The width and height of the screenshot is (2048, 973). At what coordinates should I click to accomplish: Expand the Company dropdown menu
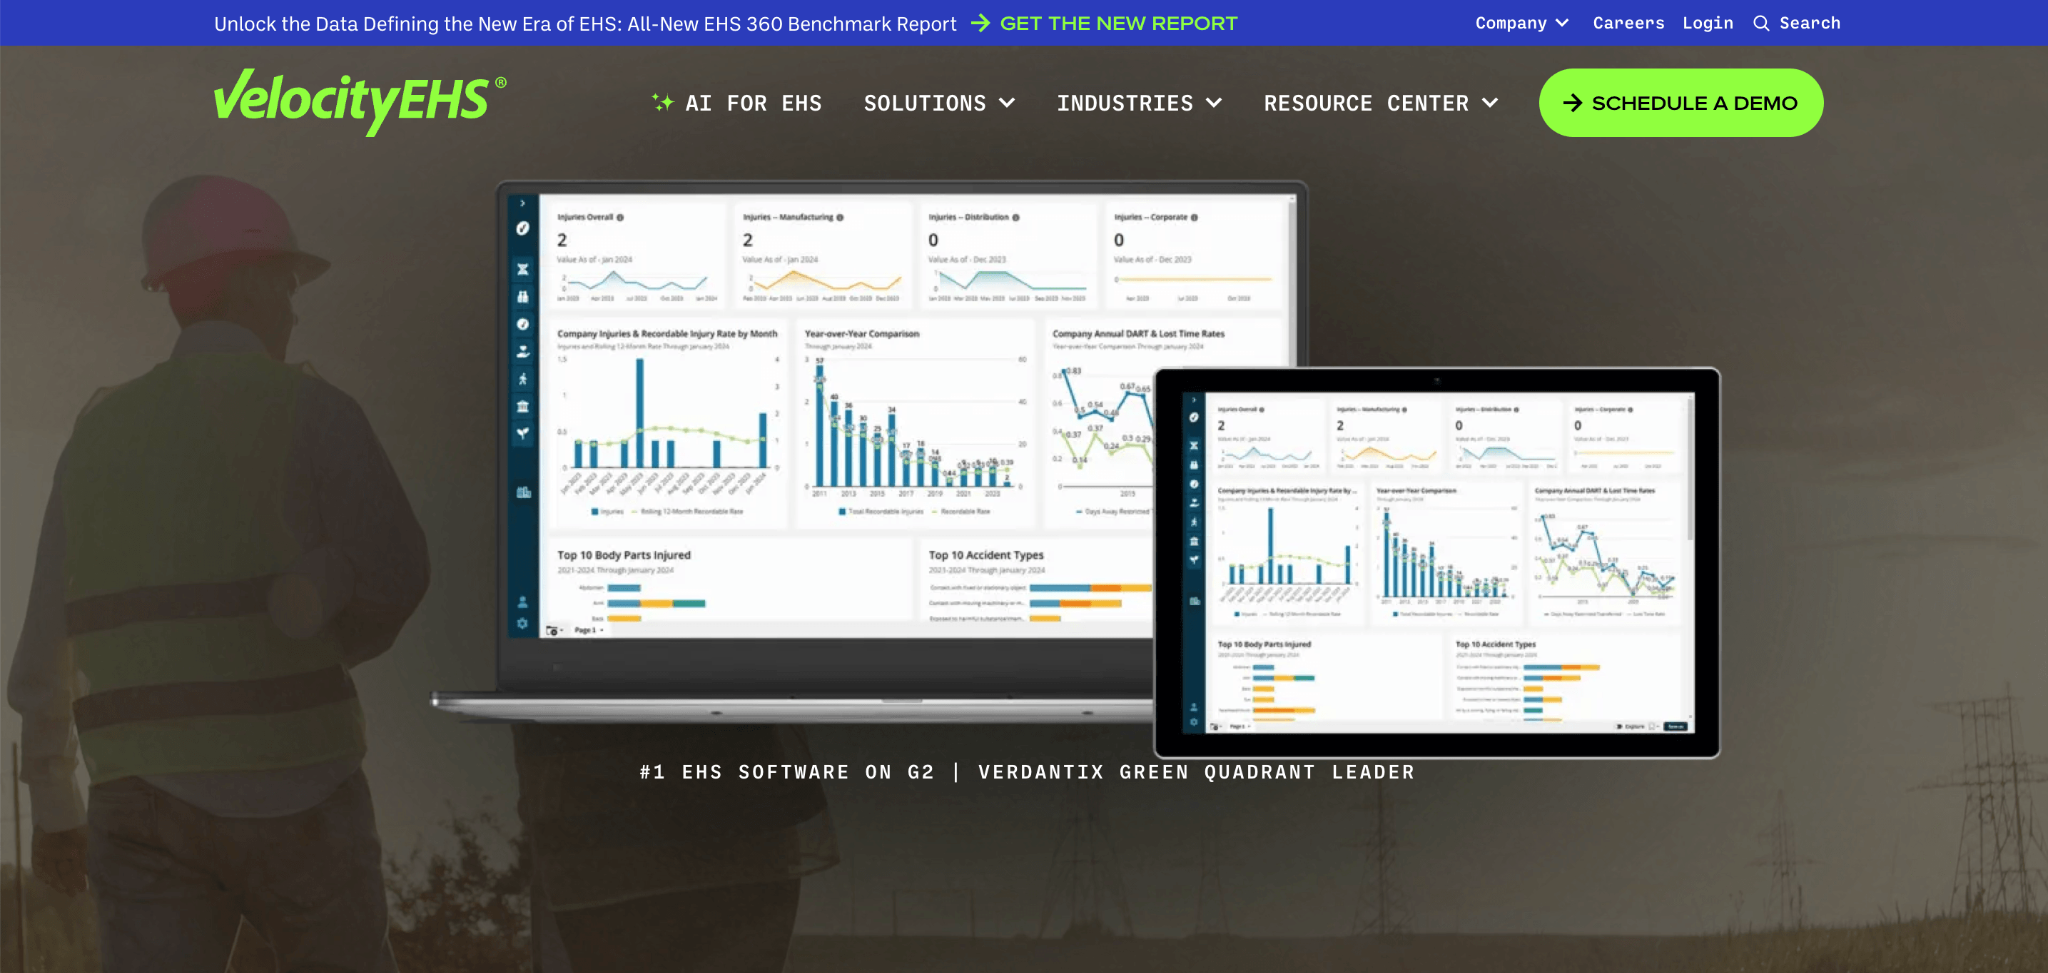(x=1521, y=23)
